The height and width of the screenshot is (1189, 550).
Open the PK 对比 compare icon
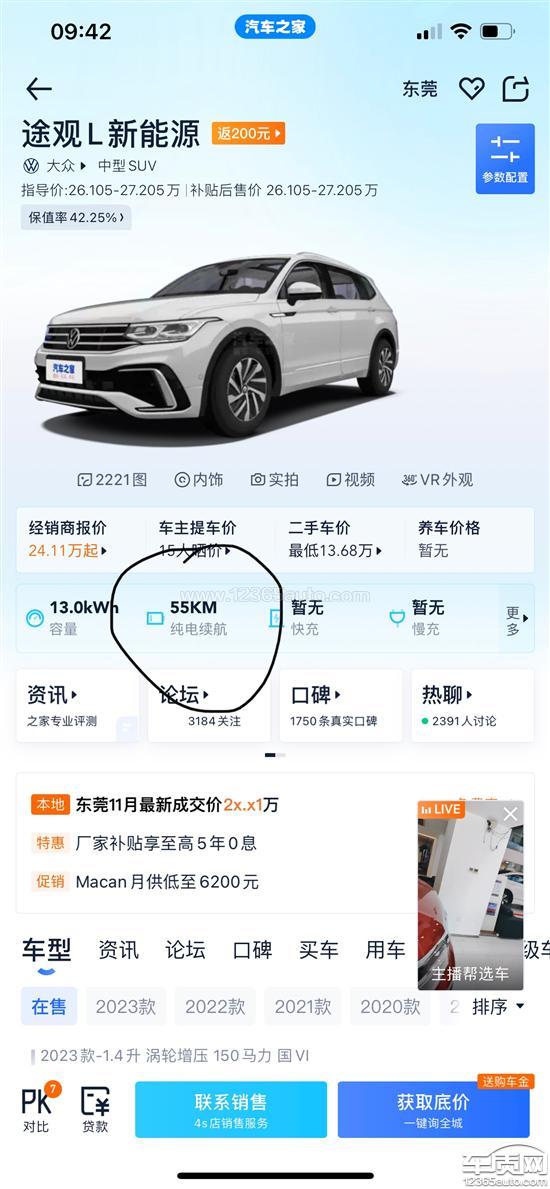click(38, 1109)
